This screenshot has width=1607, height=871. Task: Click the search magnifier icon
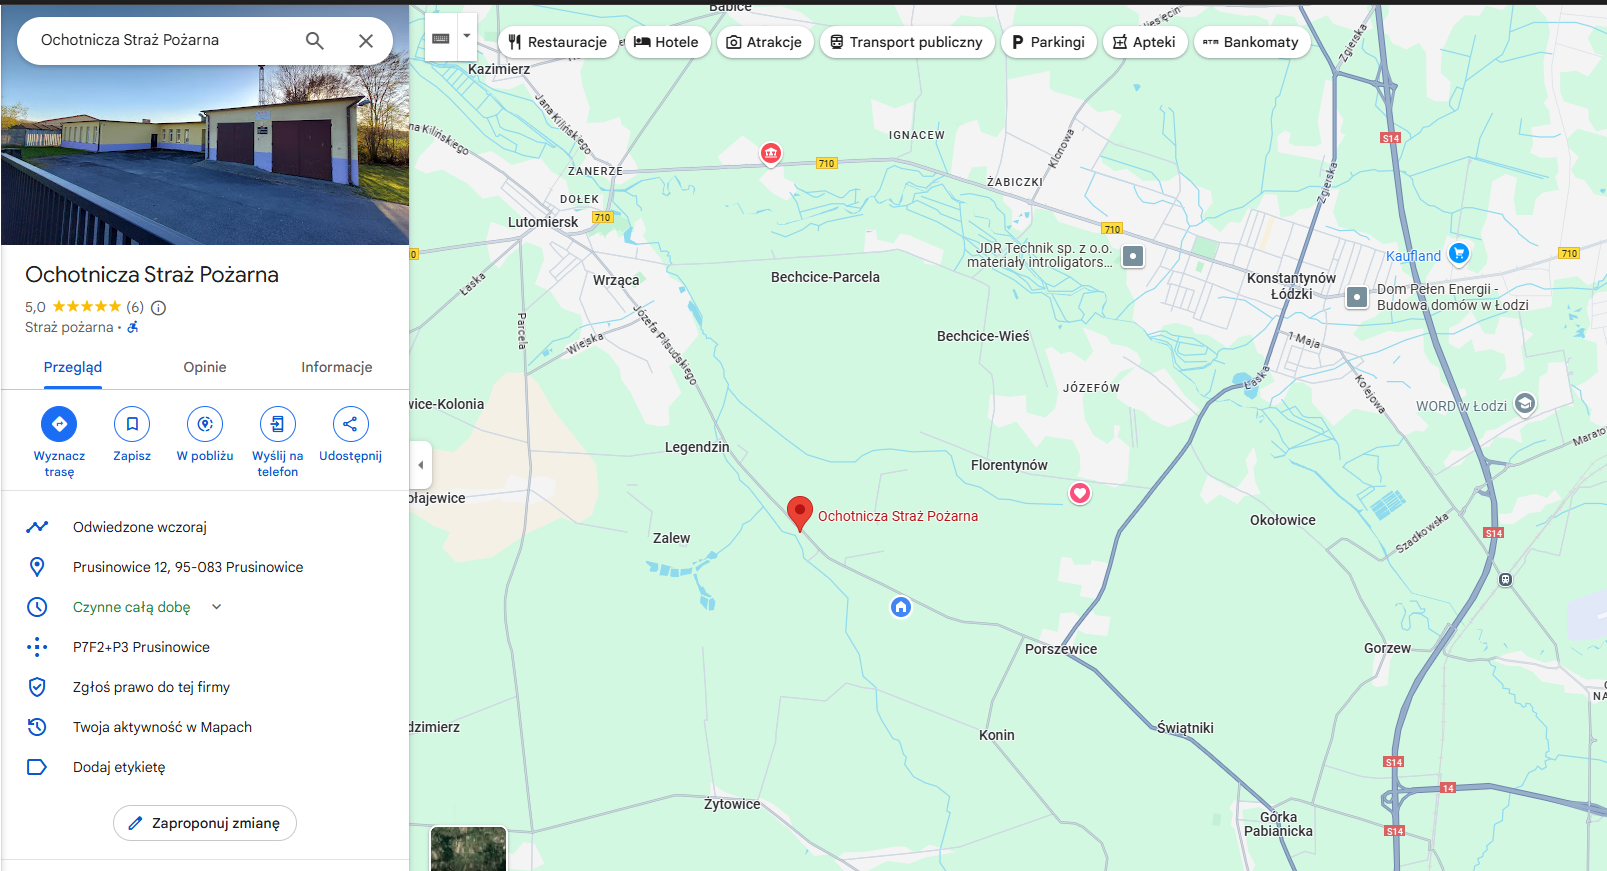(314, 41)
